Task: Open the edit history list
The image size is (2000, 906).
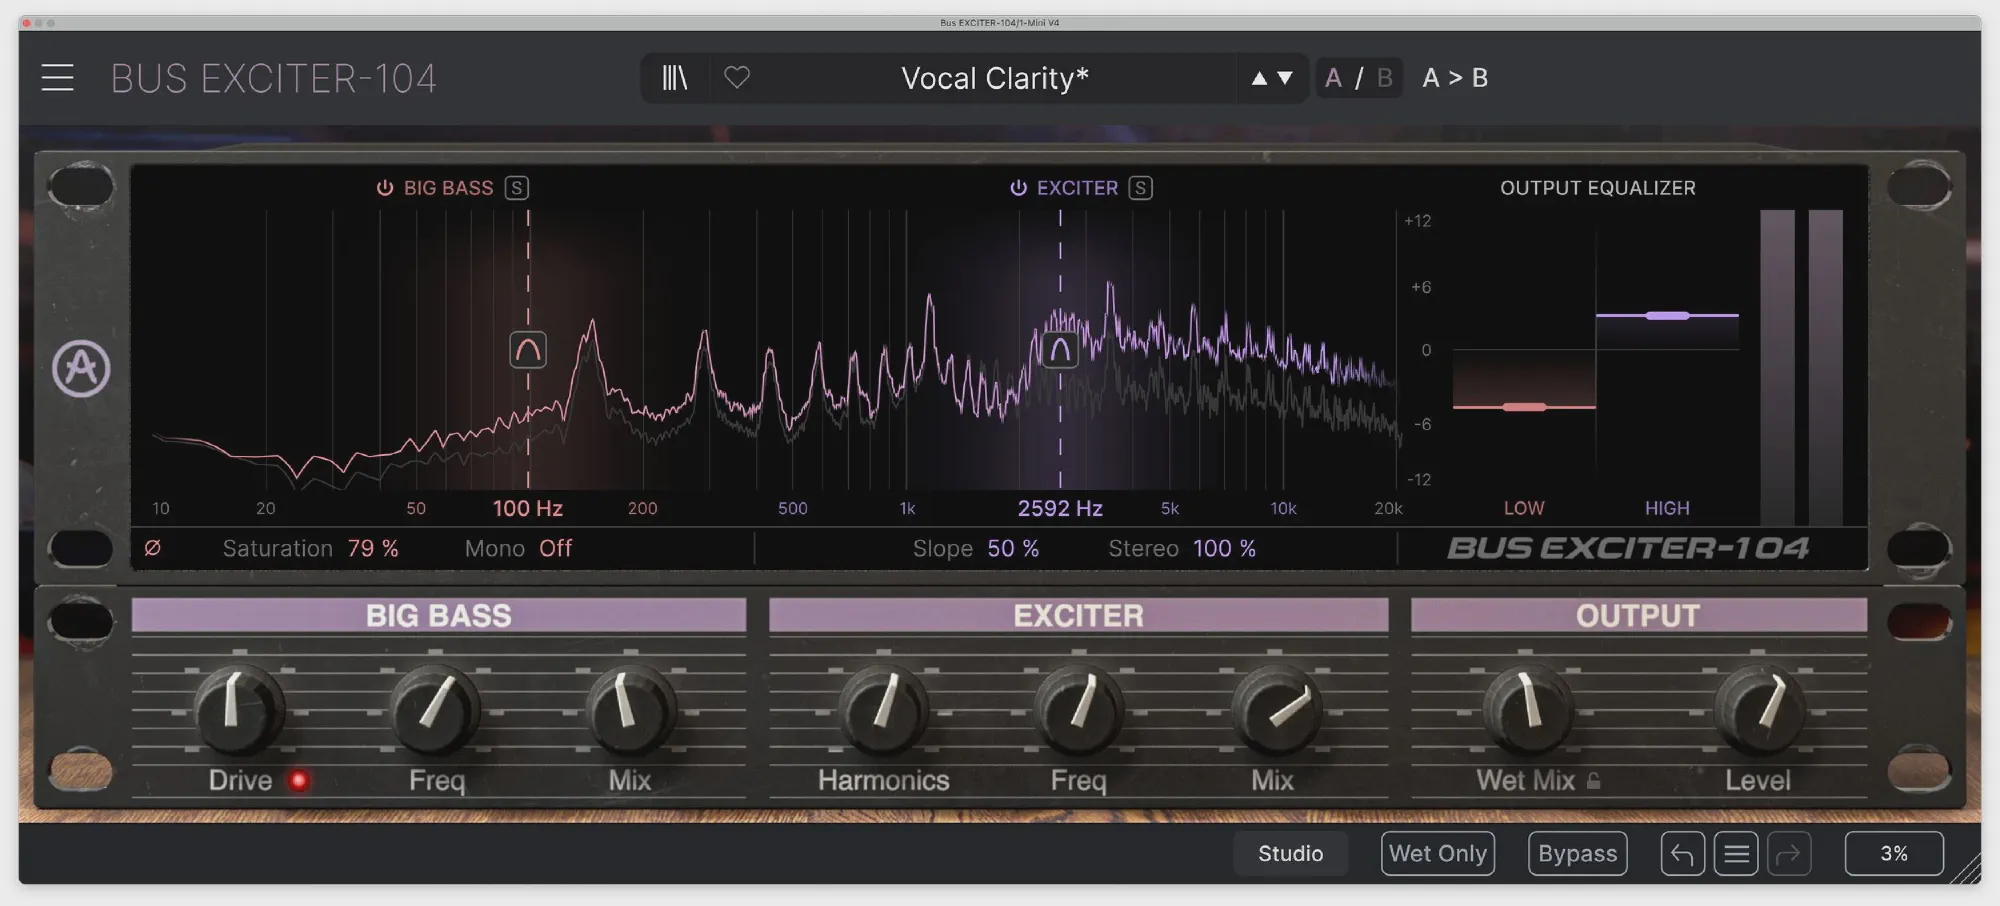Action: (1736, 854)
